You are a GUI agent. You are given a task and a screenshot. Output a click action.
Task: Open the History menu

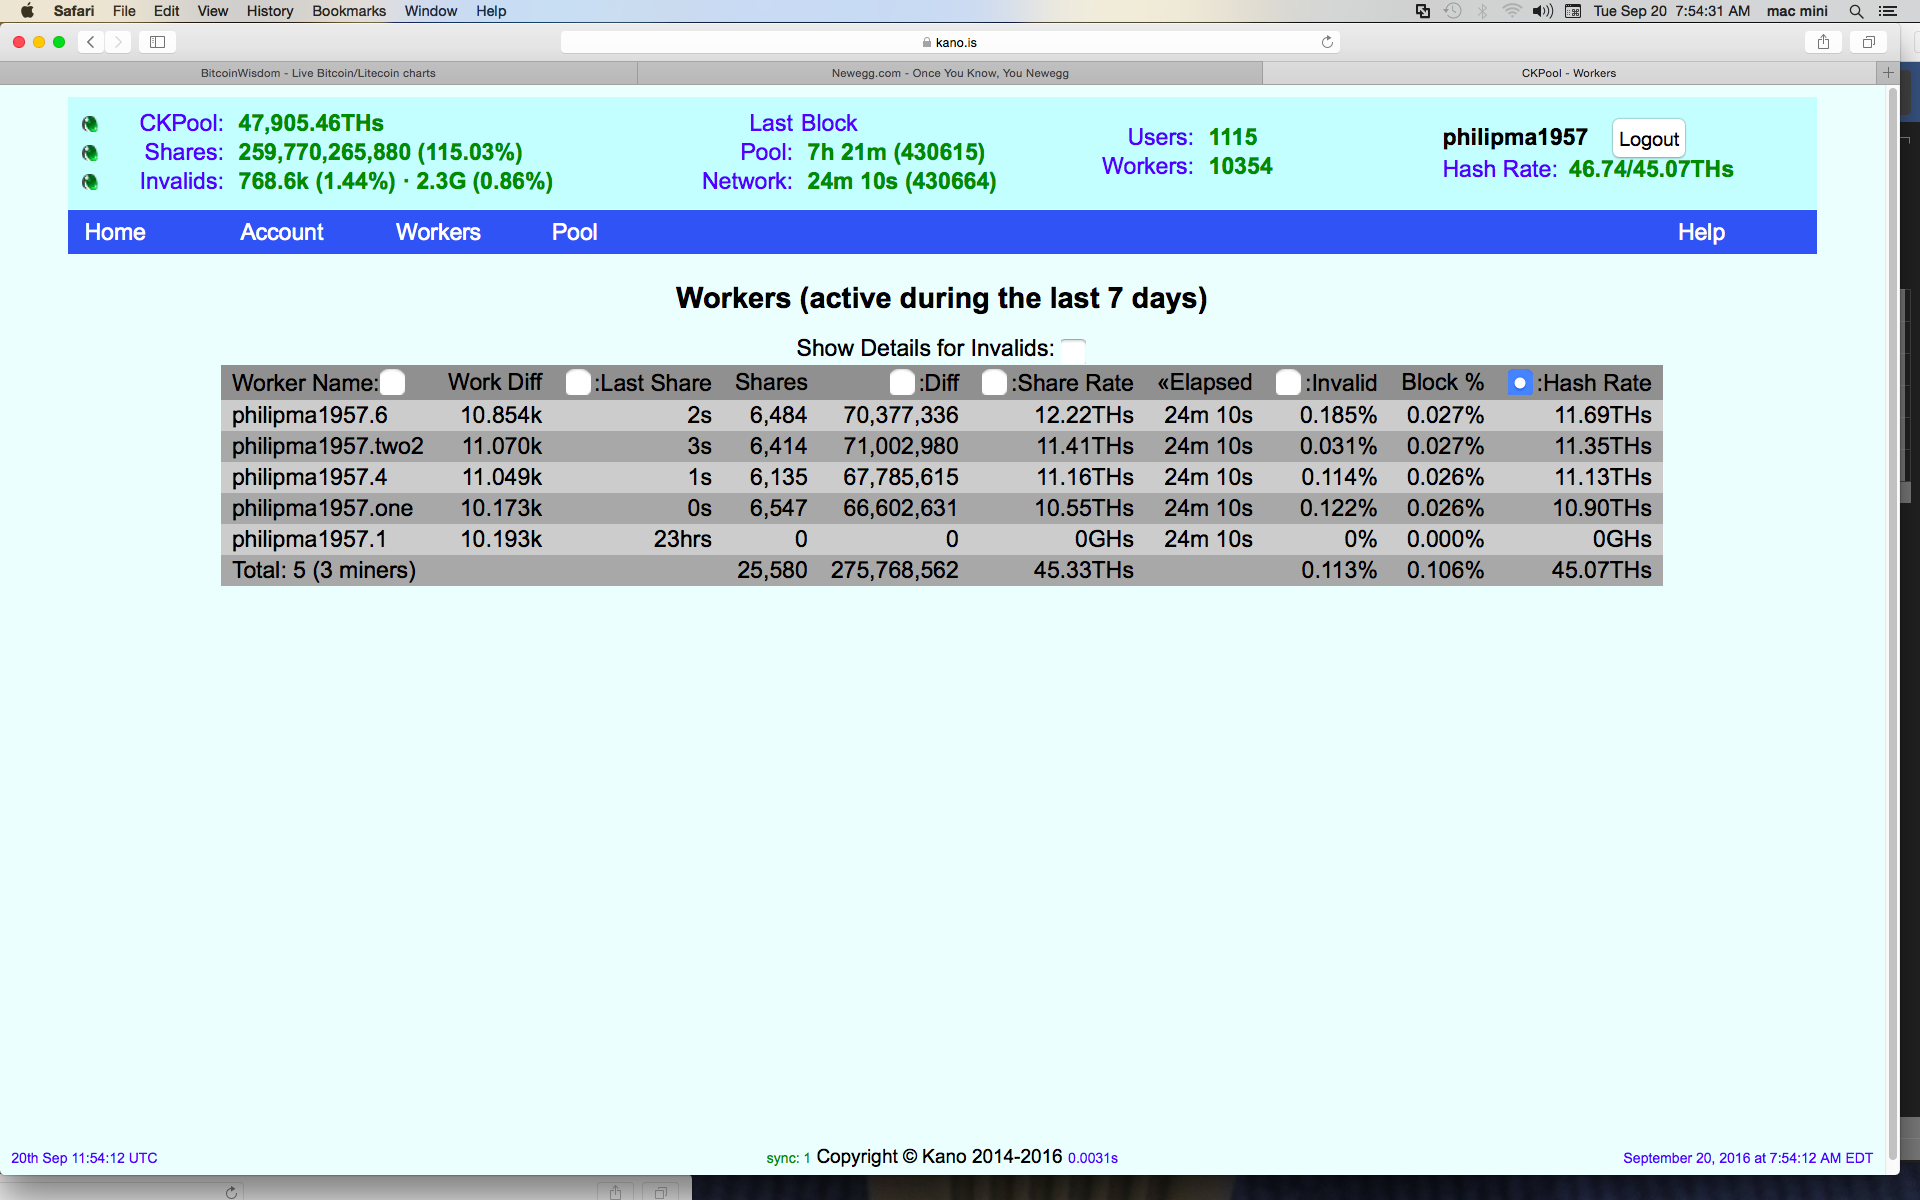click(x=270, y=11)
